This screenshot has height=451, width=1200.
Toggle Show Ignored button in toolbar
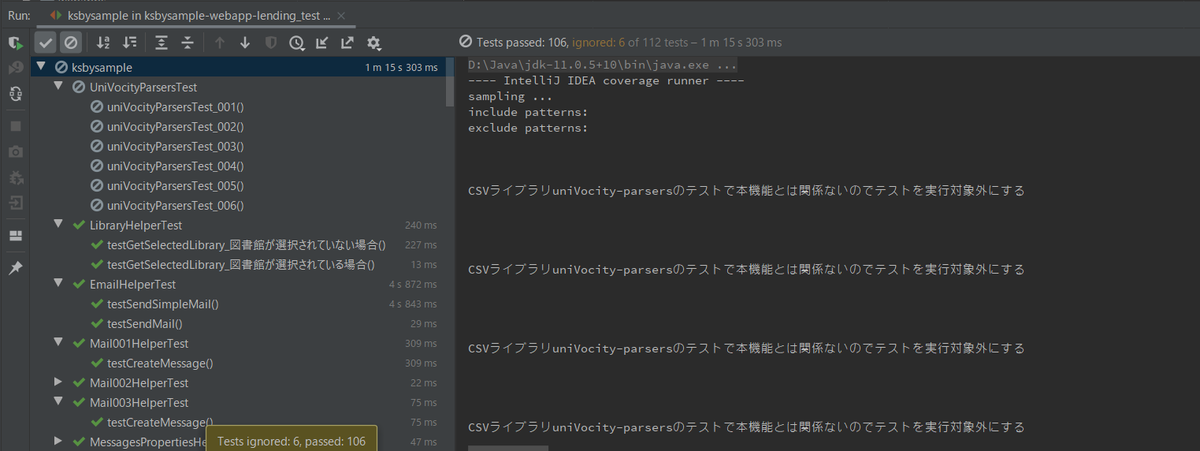[x=70, y=42]
